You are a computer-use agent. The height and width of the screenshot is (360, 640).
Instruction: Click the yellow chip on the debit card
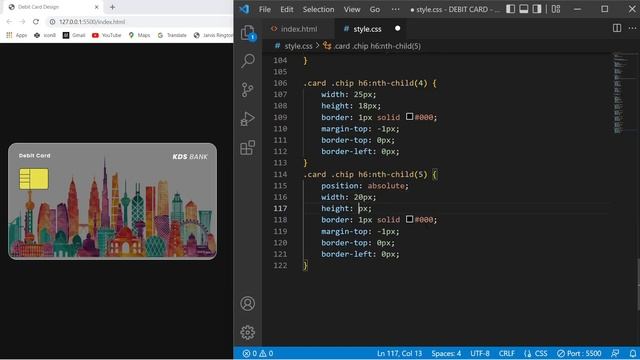pyautogui.click(x=34, y=179)
